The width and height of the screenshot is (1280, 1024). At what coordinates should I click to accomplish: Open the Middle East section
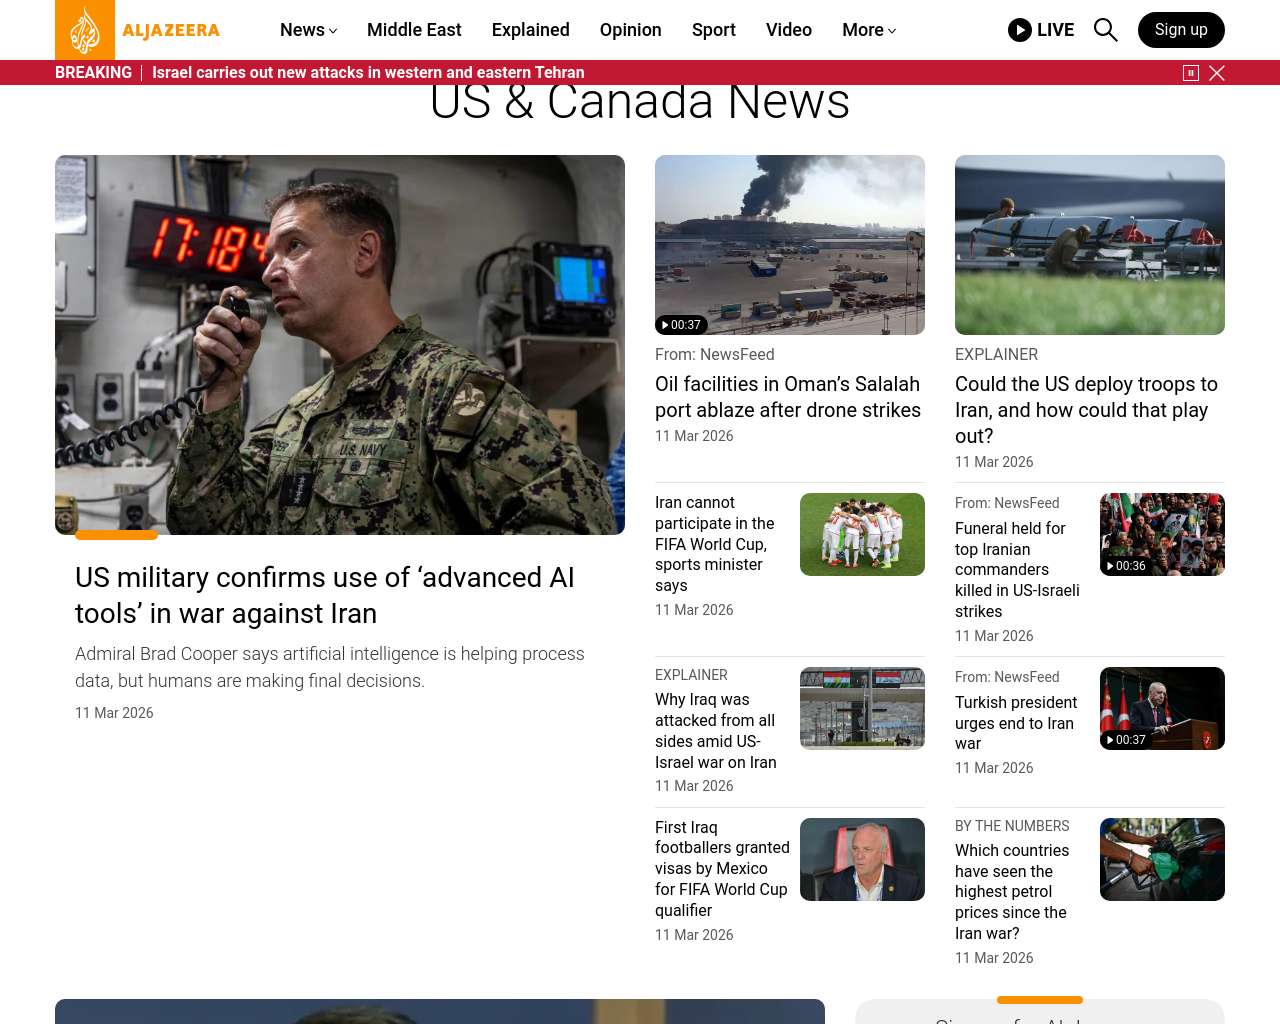click(x=414, y=30)
